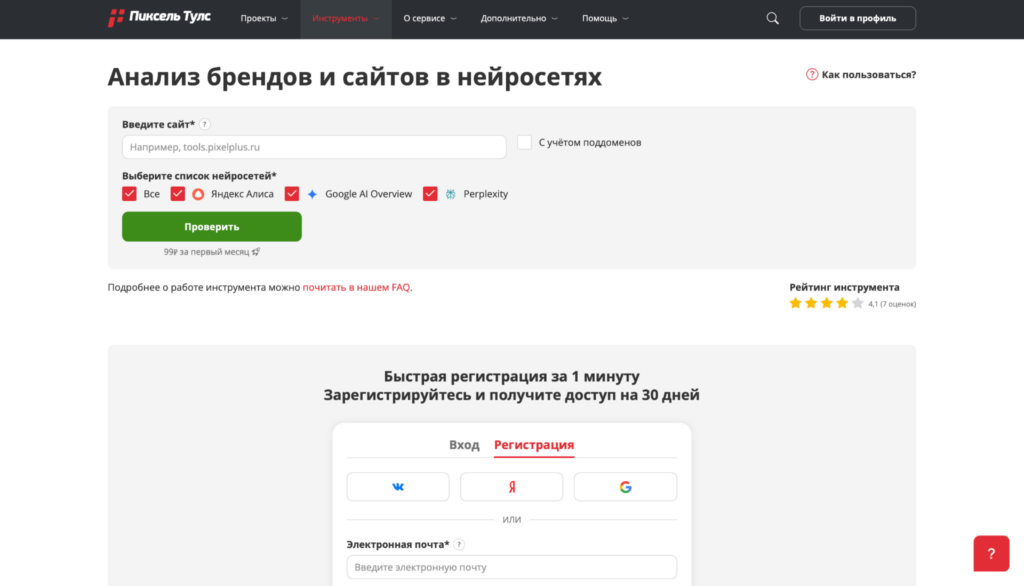Expand the Дополнительно menu
1024x586 pixels.
(519, 18)
